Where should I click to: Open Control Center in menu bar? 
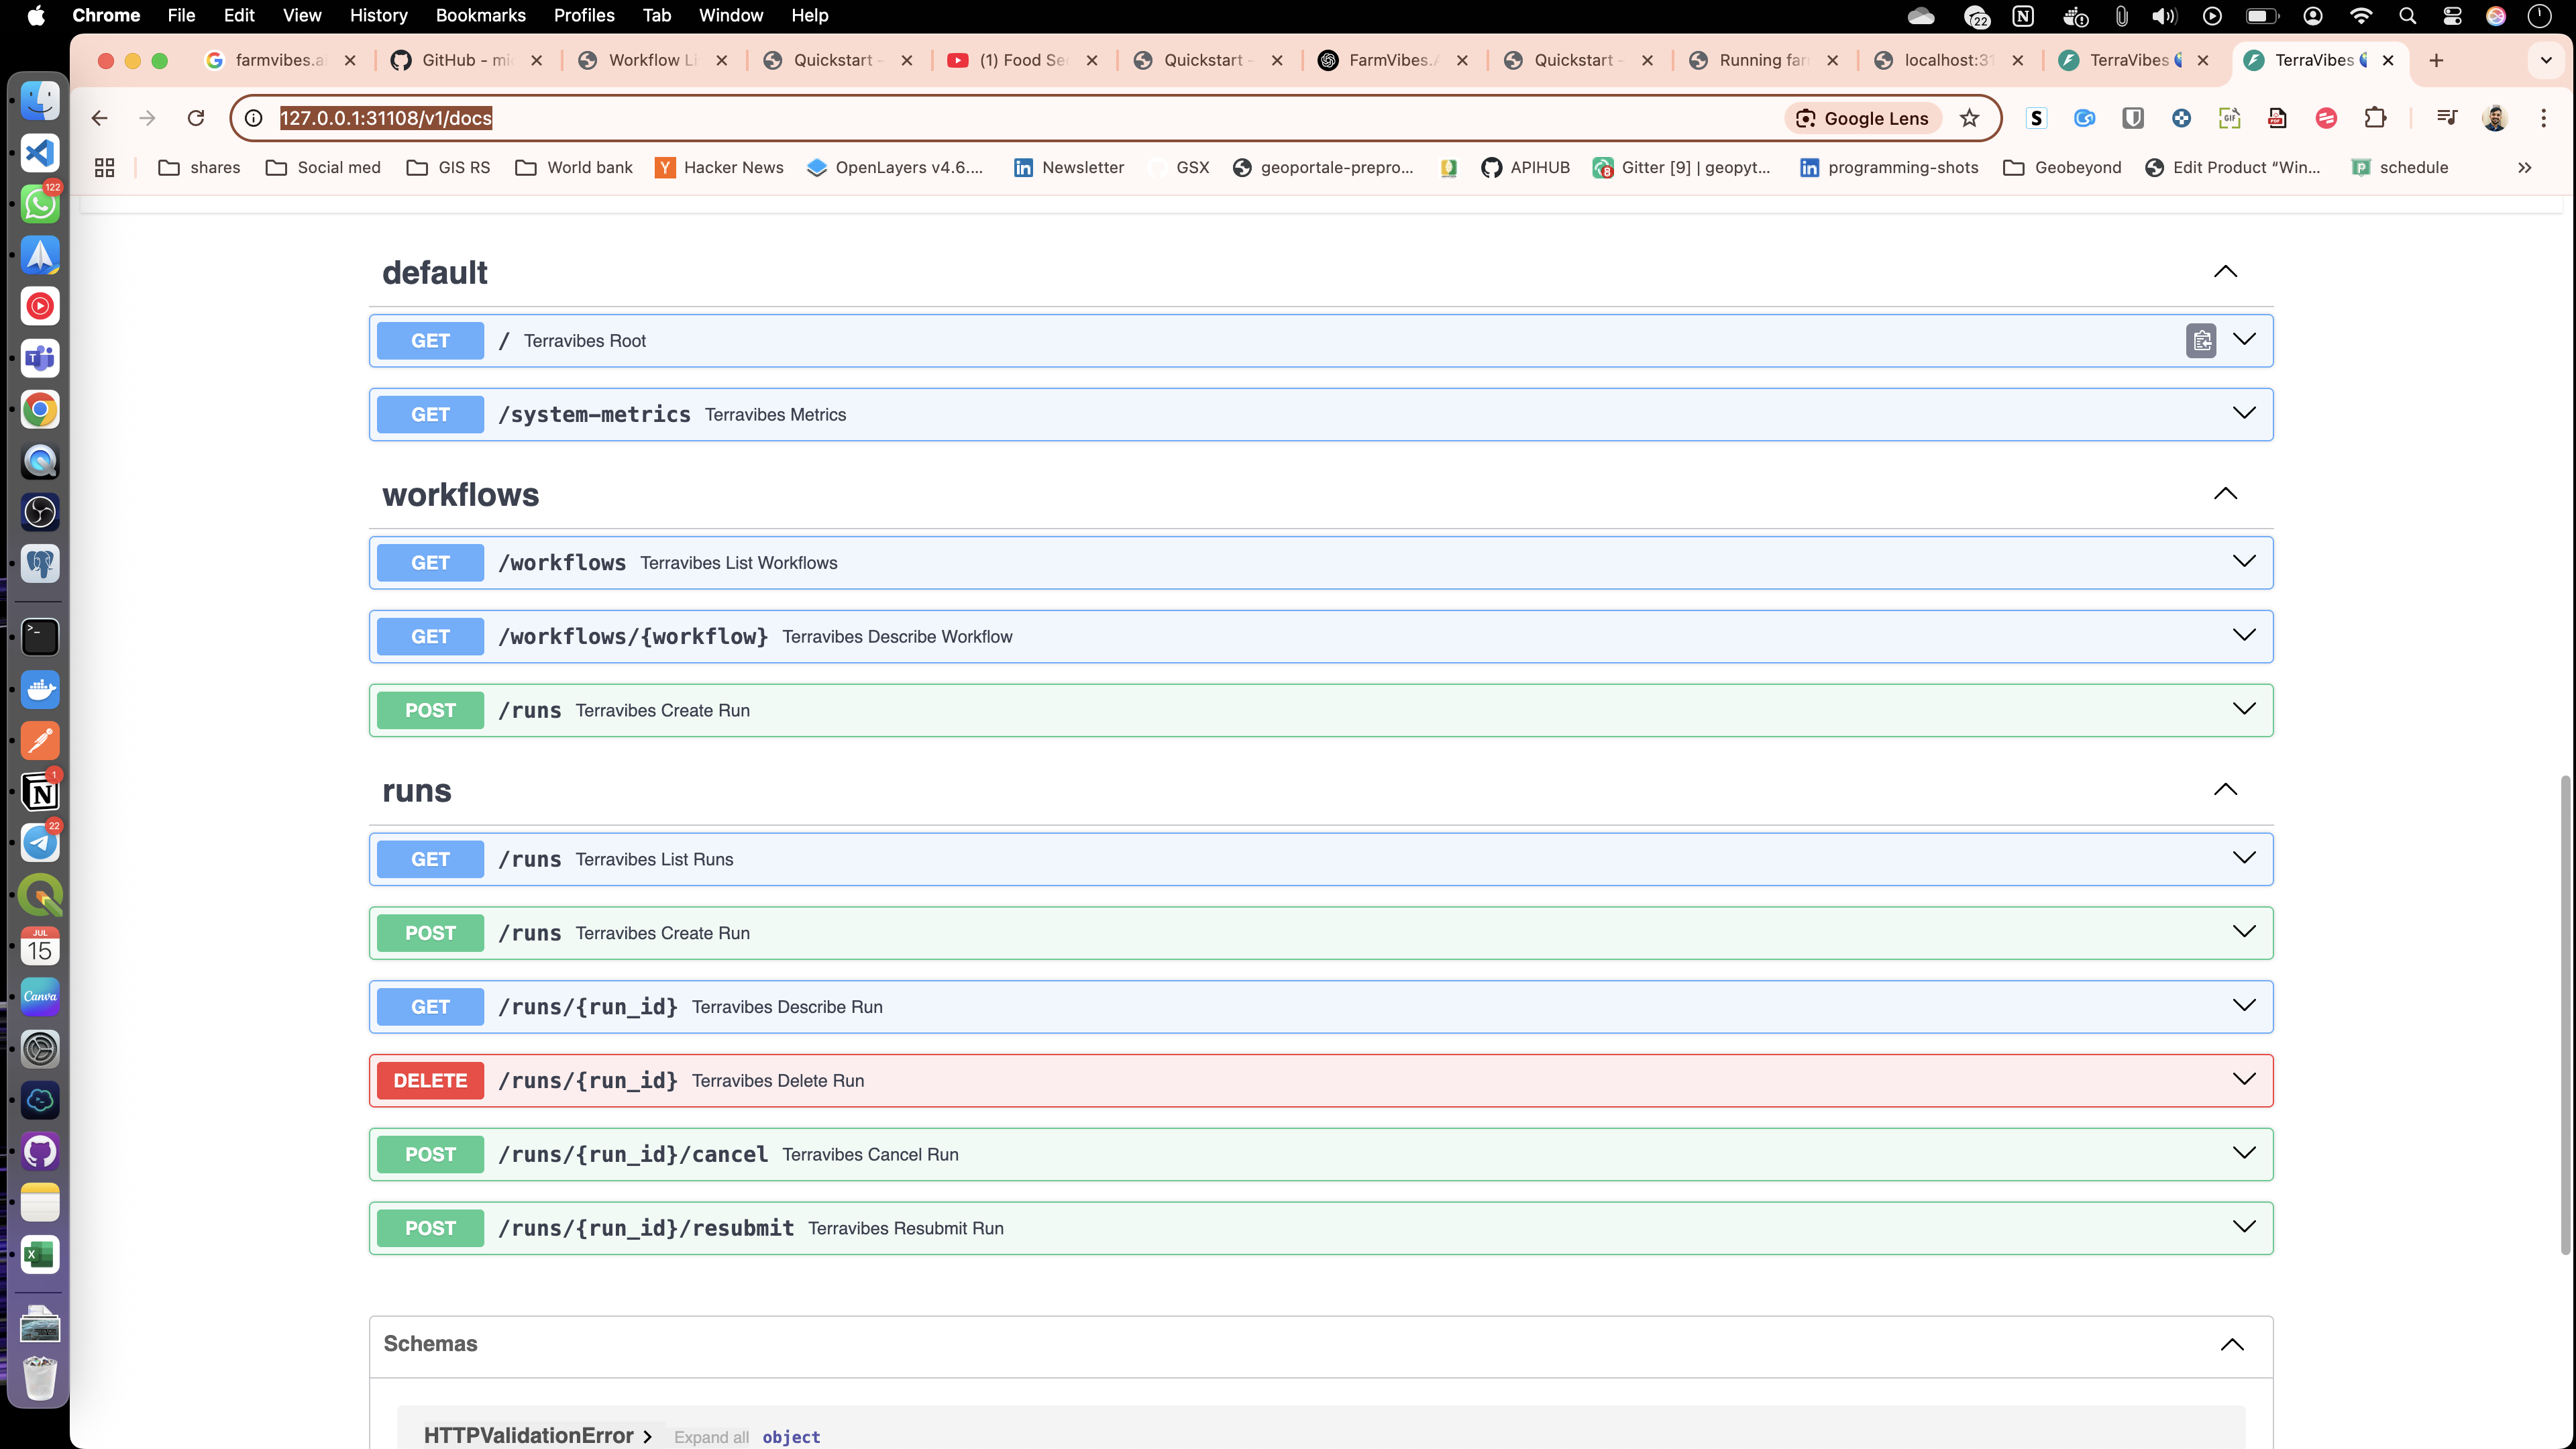2452,15
